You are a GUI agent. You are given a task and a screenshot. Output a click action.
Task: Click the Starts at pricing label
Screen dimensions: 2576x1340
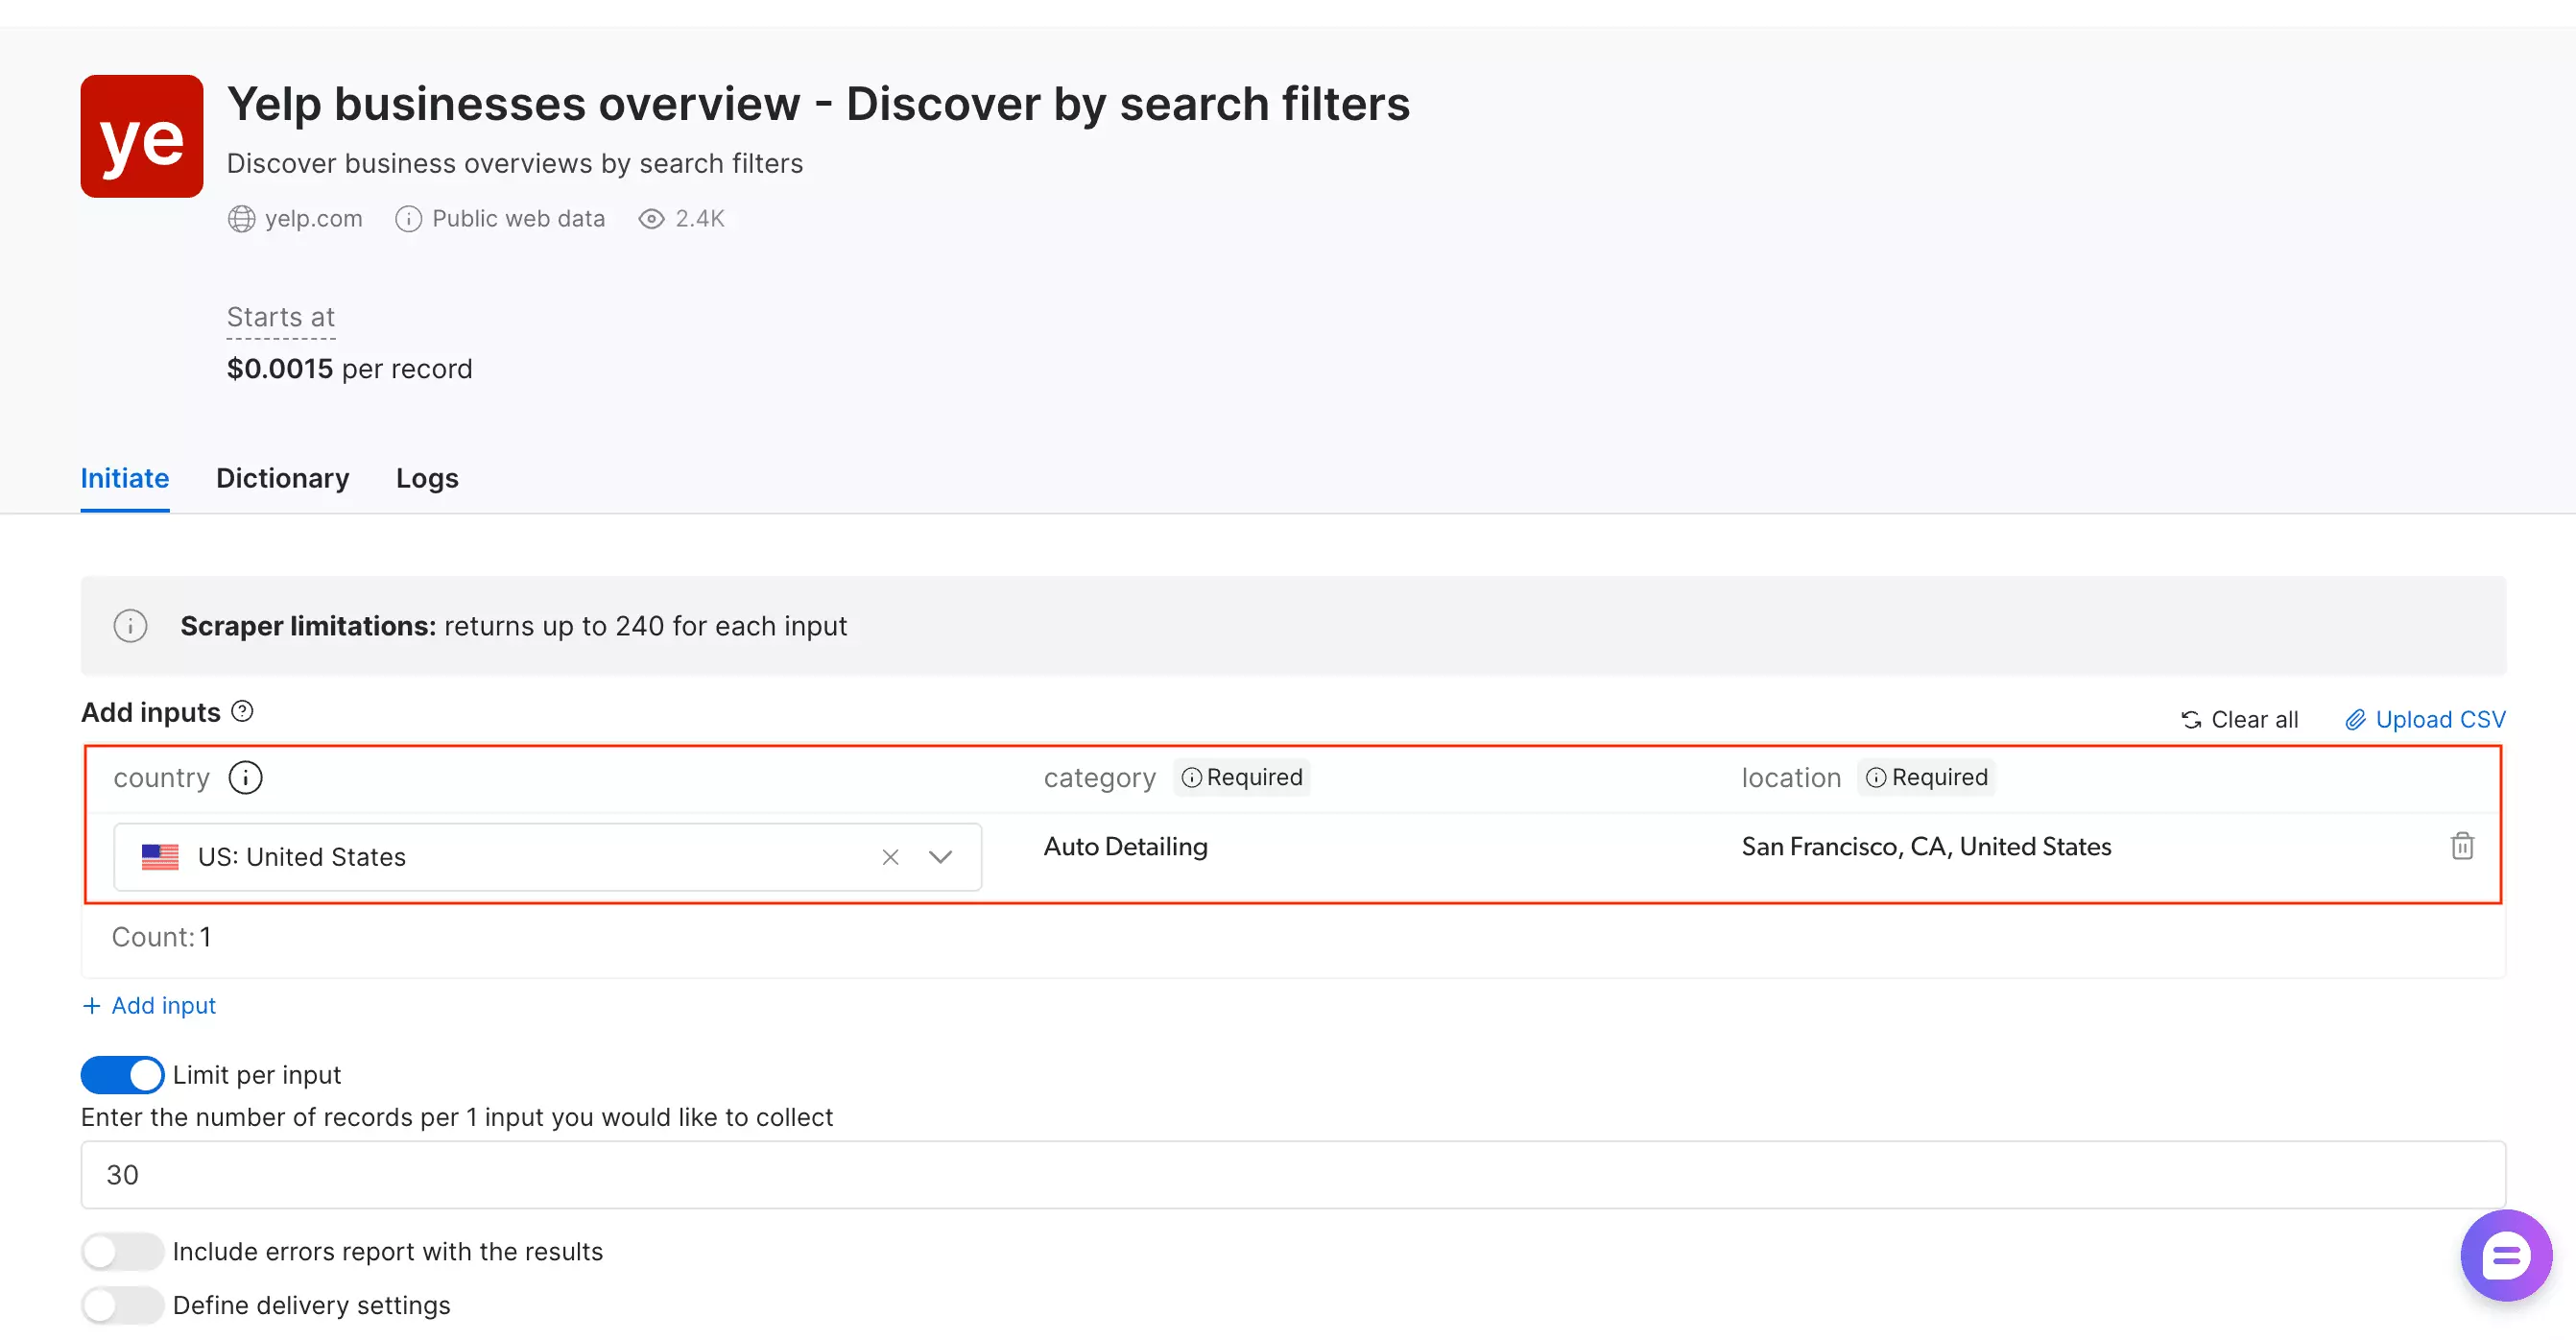280,317
